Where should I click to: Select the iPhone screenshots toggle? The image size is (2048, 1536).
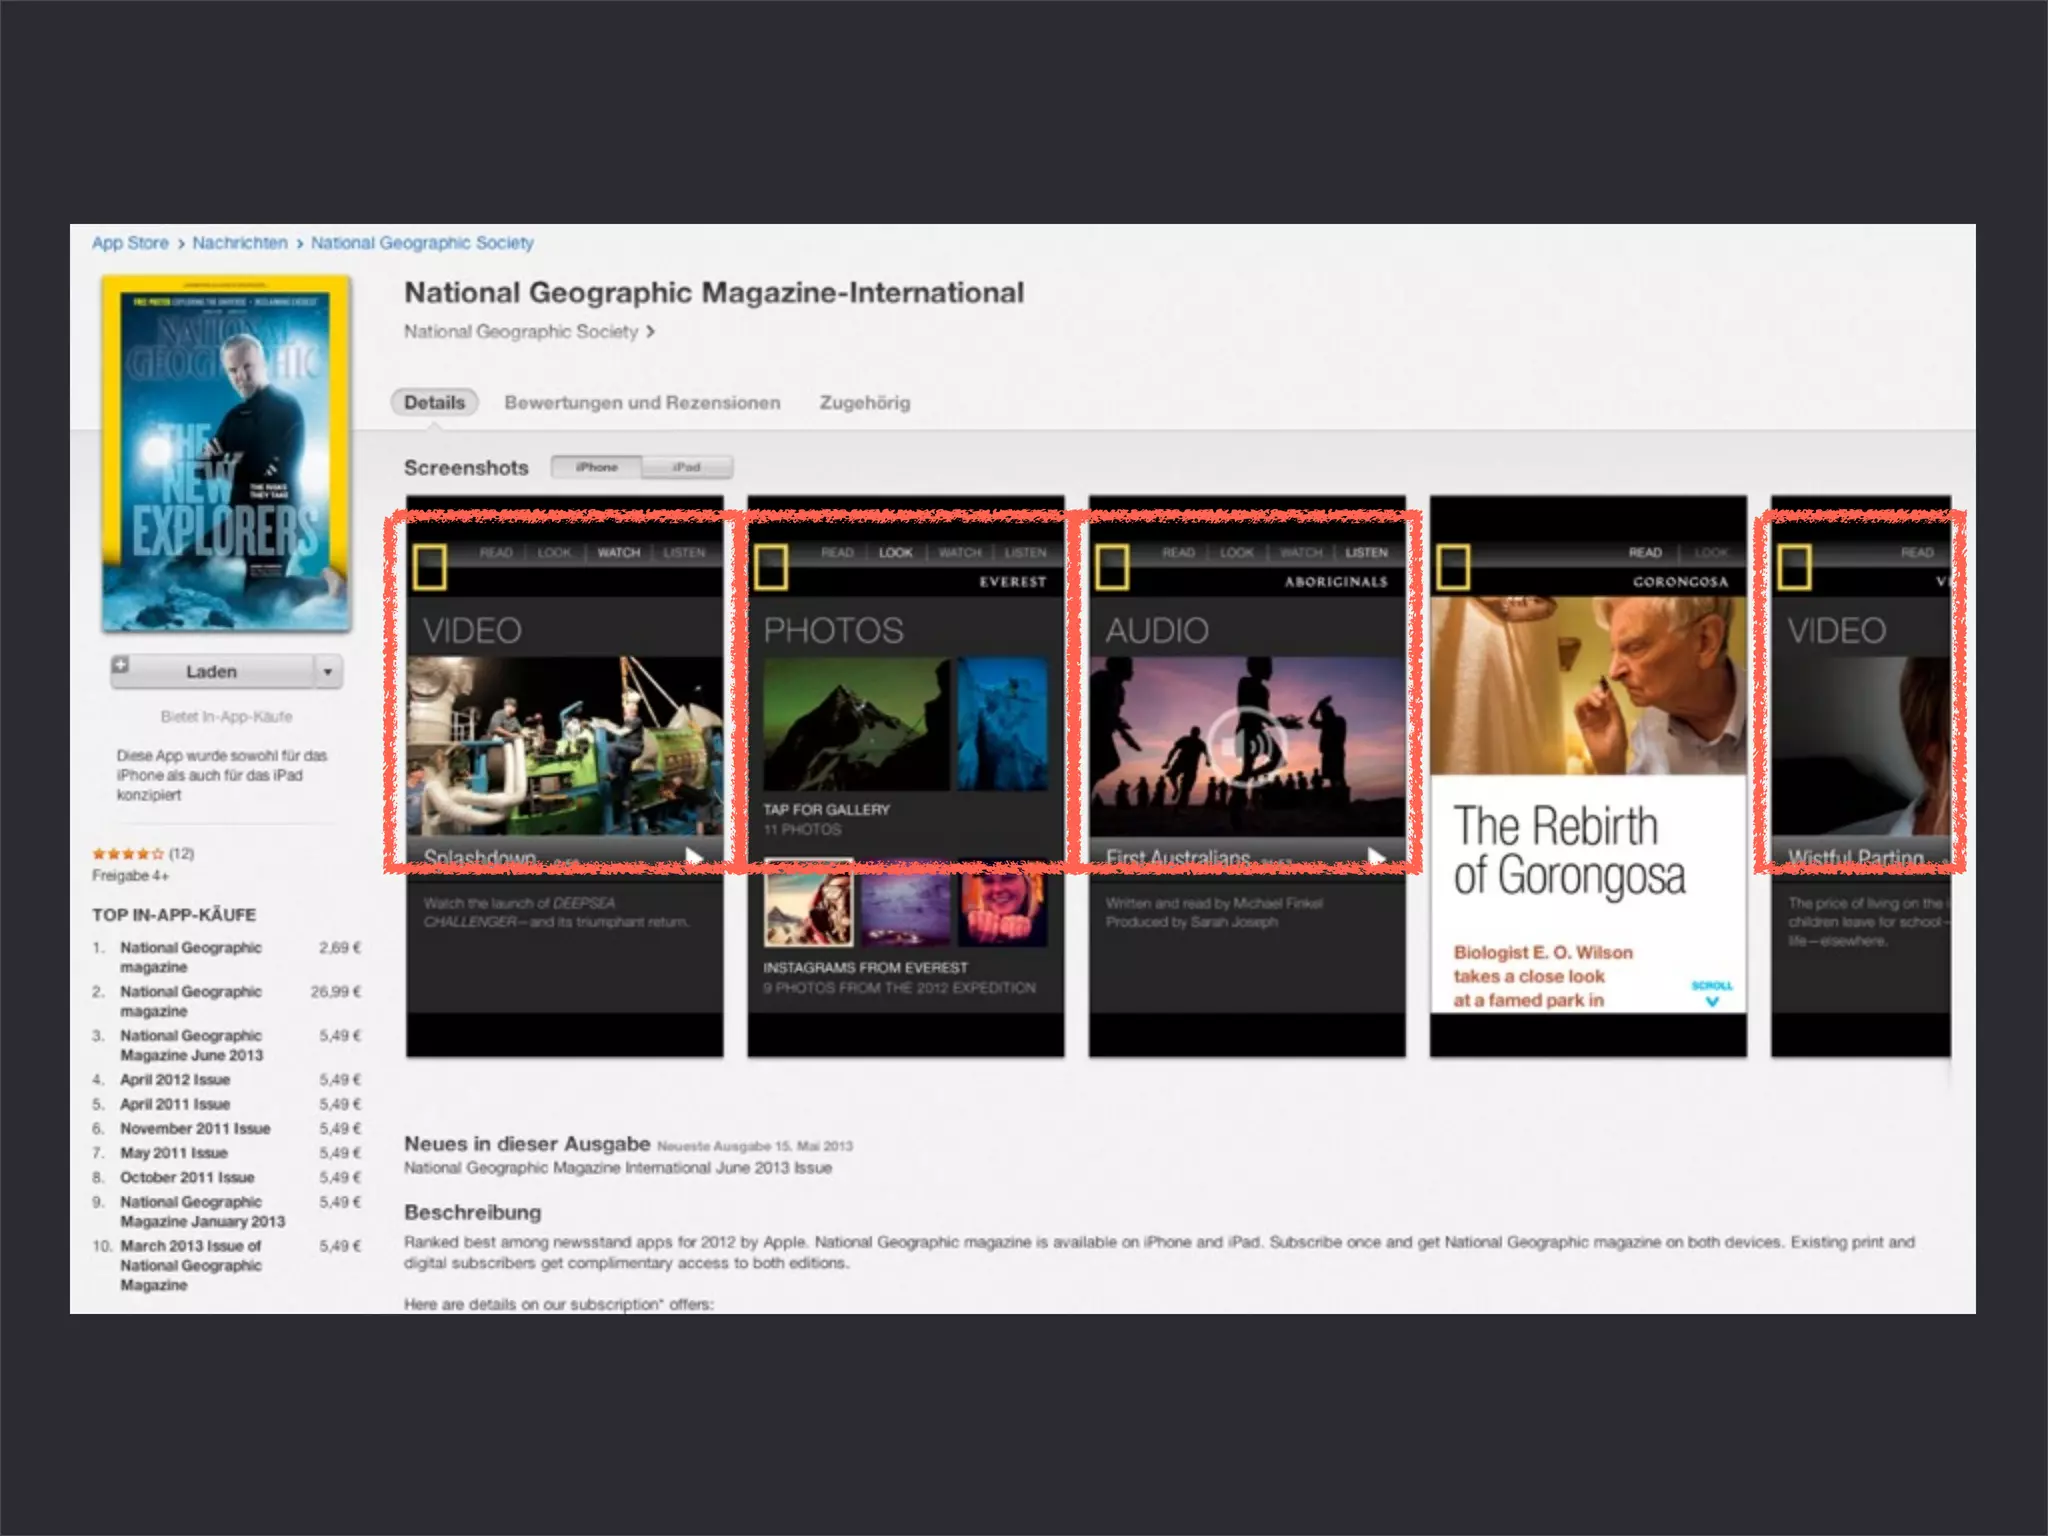pyautogui.click(x=597, y=467)
